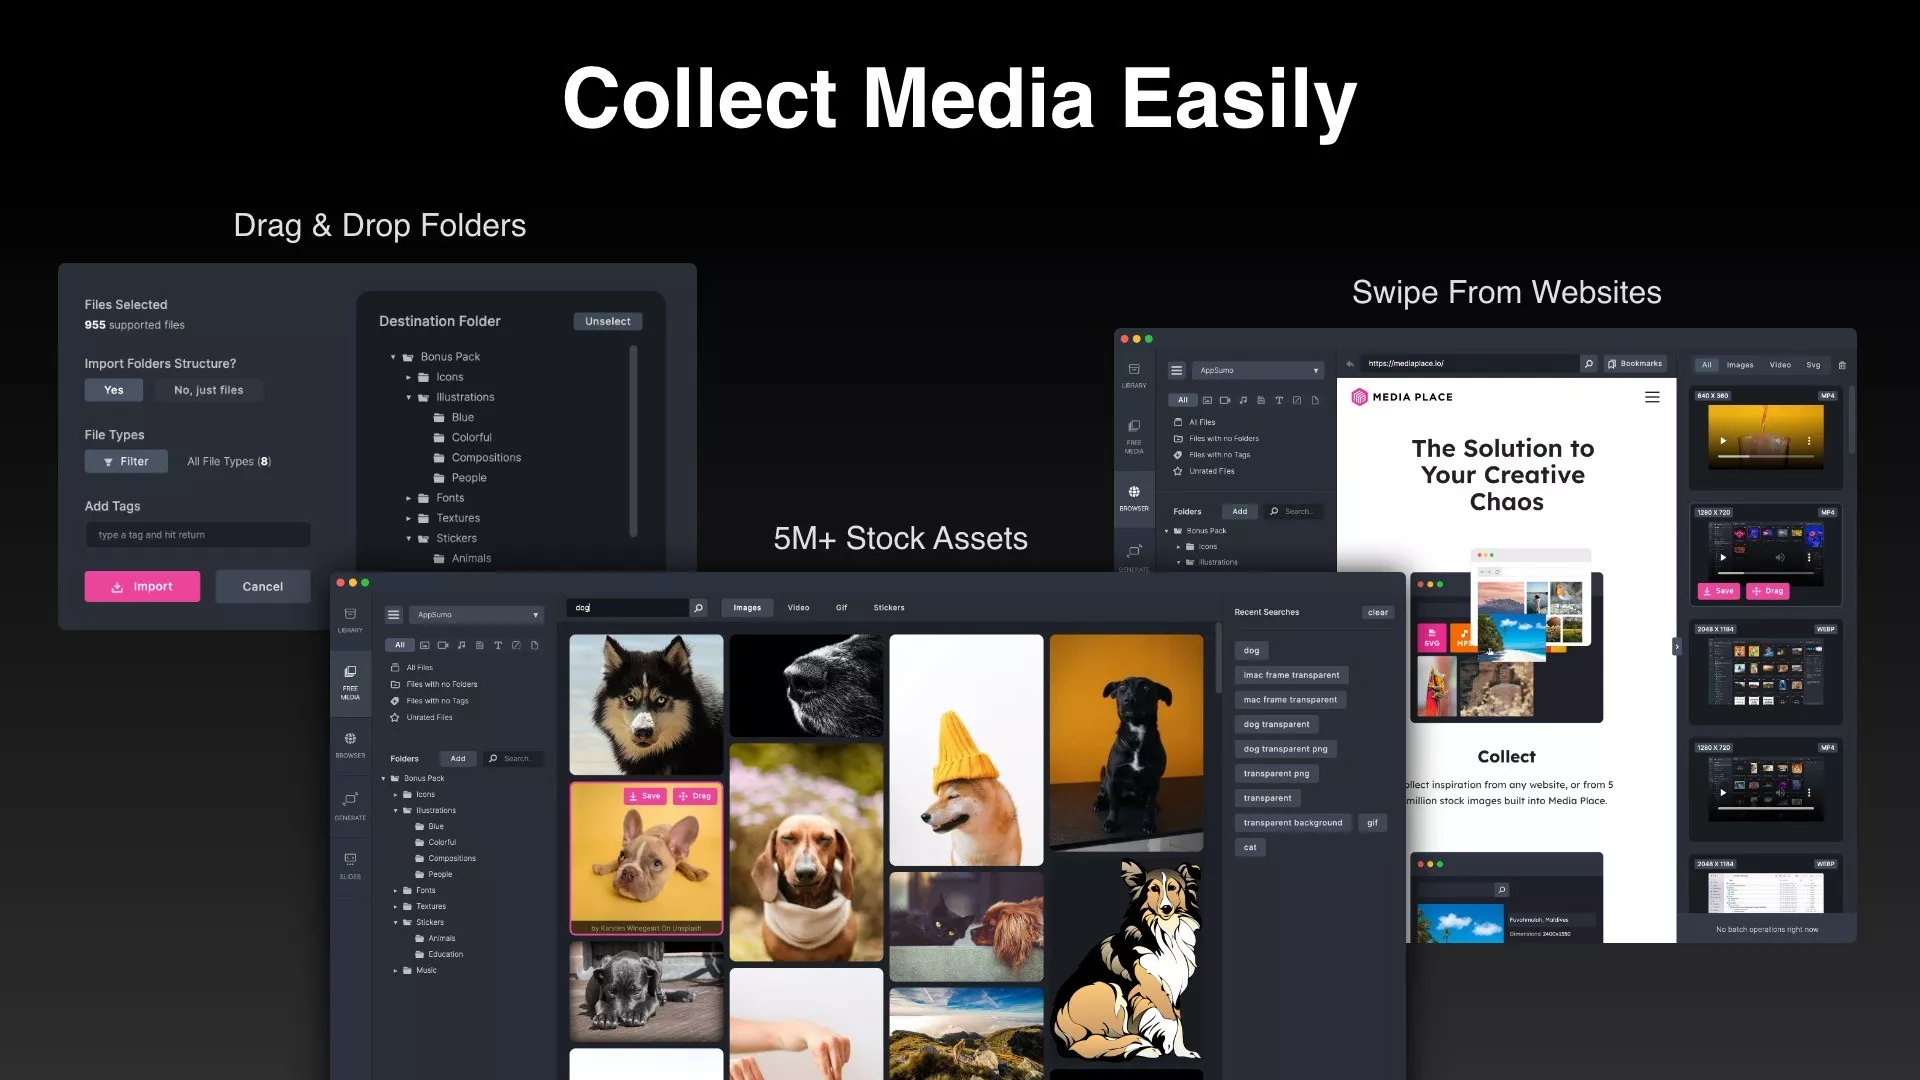The image size is (1920, 1080).
Task: Open the Slides sidebar section
Action: point(350,865)
